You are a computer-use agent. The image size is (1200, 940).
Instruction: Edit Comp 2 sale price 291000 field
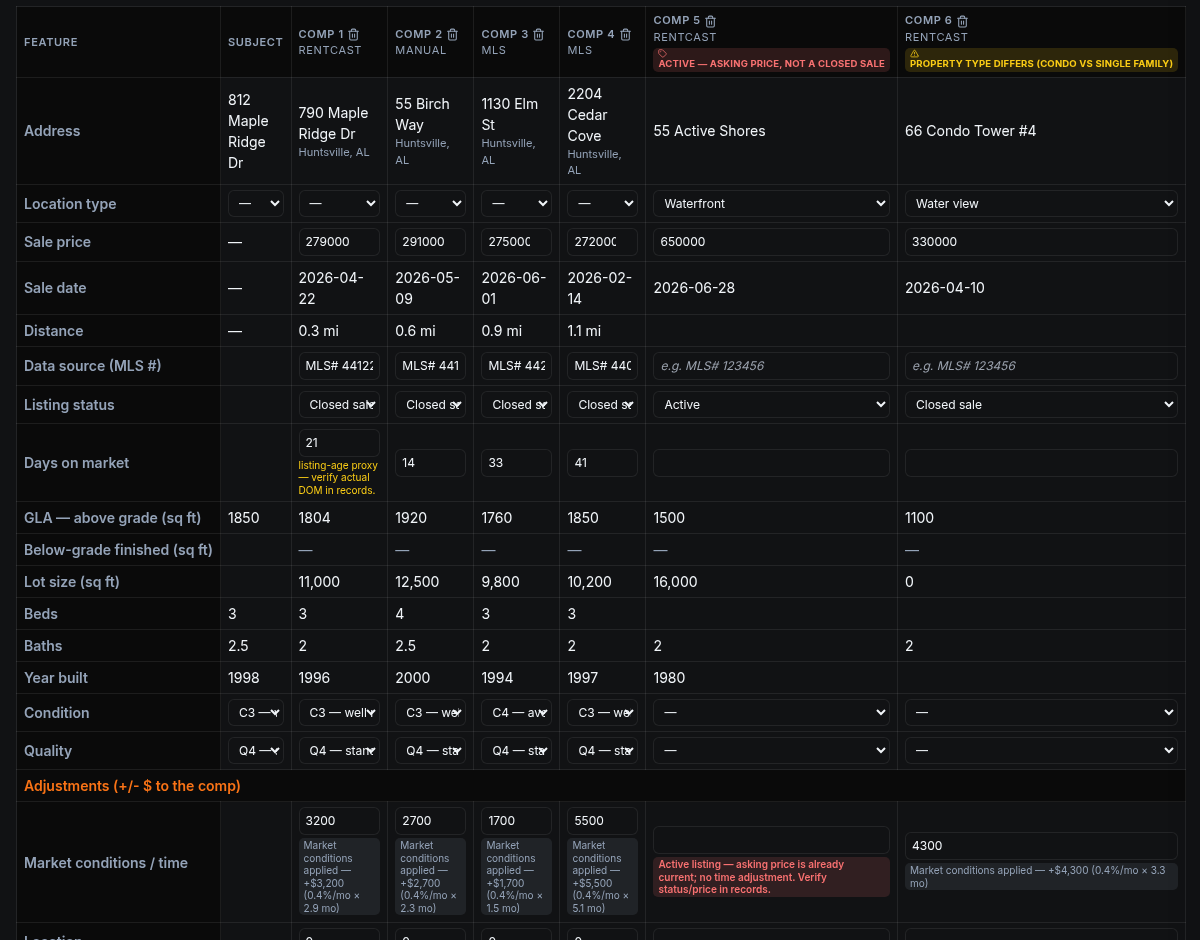[x=430, y=242]
